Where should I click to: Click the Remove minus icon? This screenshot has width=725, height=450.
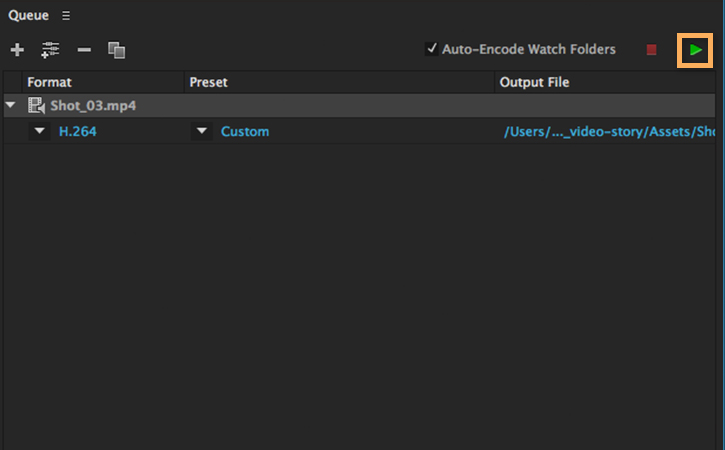coord(84,49)
